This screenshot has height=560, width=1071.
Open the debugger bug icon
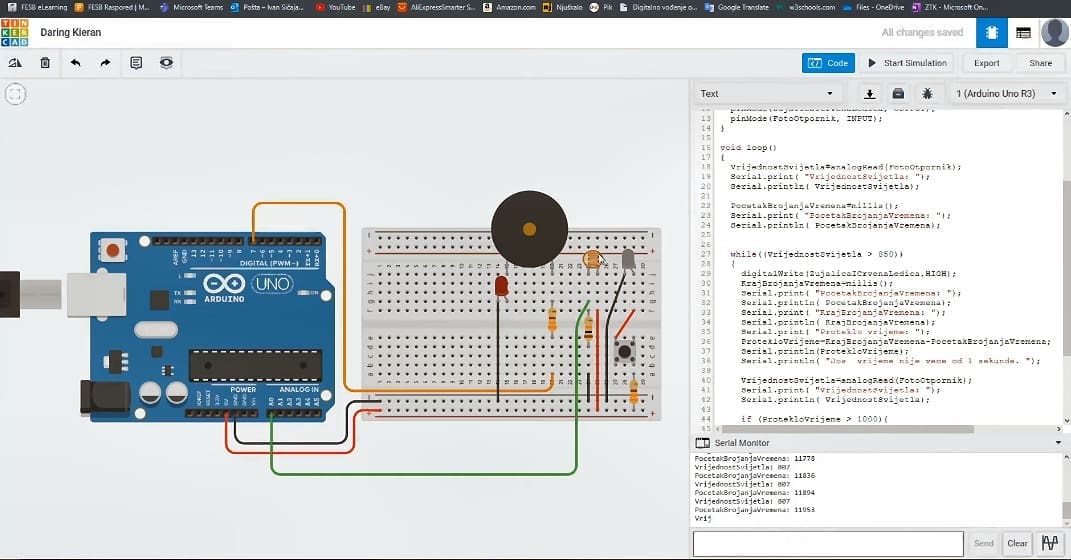tap(927, 94)
